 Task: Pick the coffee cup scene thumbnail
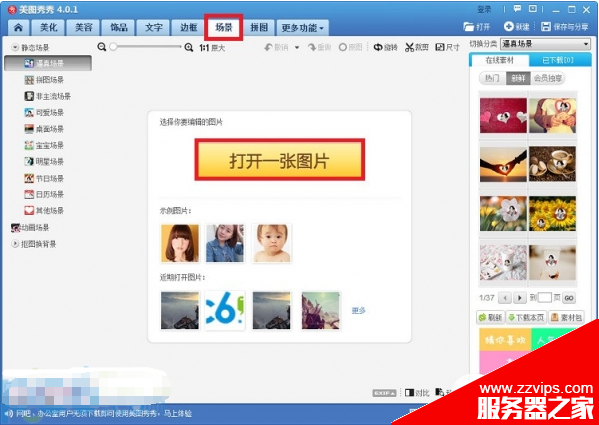point(552,165)
